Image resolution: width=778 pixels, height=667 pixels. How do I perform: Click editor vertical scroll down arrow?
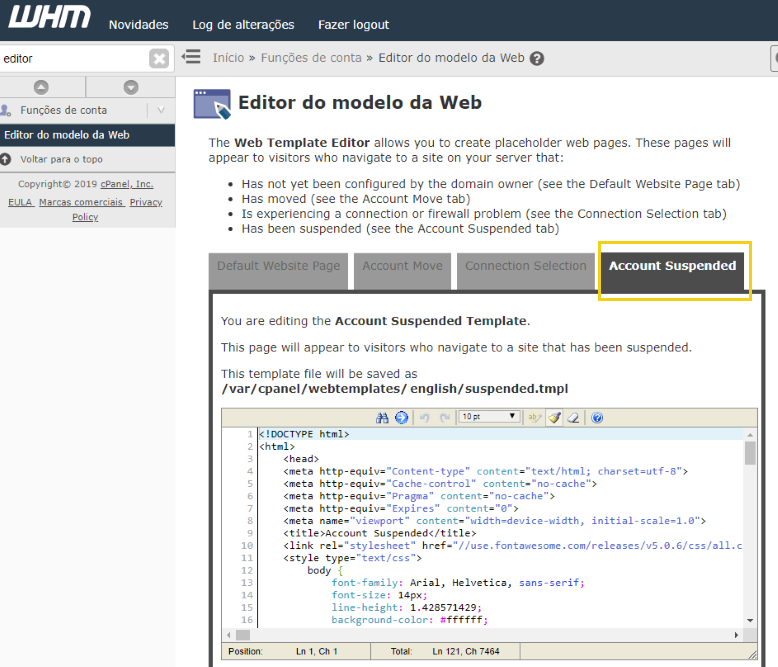750,620
